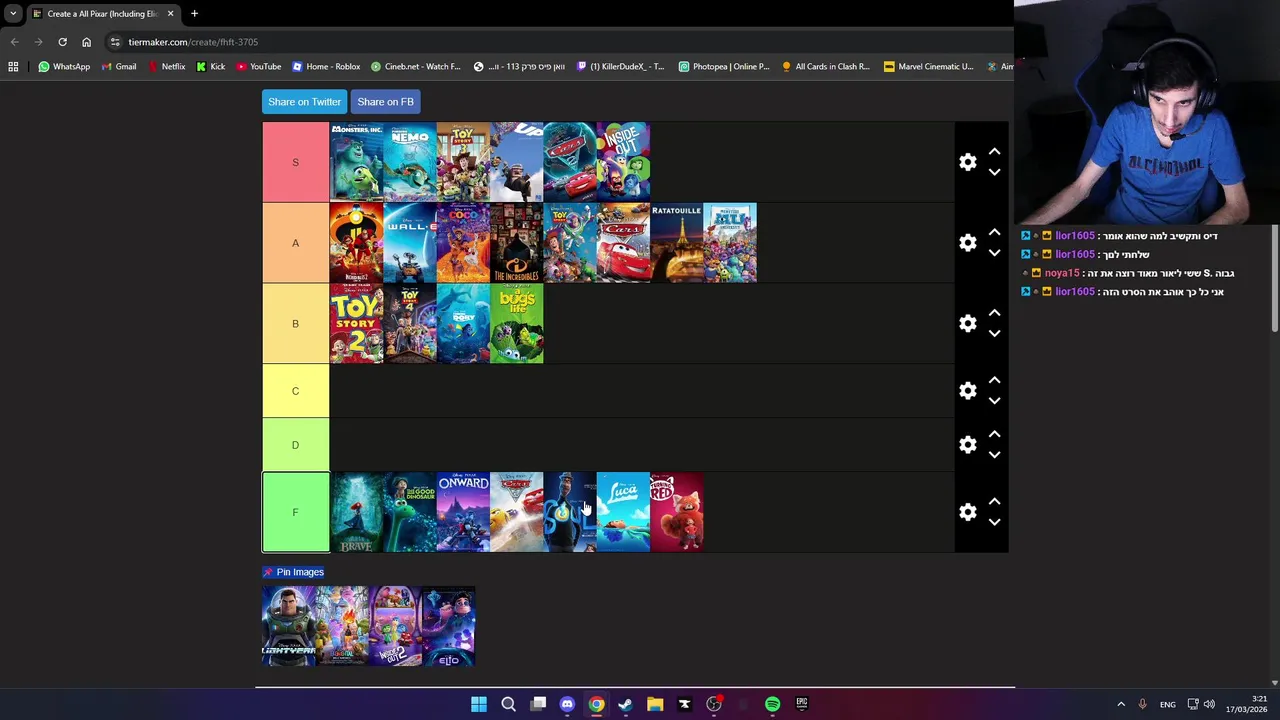Open Epic Games launcher from taskbar
The width and height of the screenshot is (1280, 720).
tap(801, 704)
